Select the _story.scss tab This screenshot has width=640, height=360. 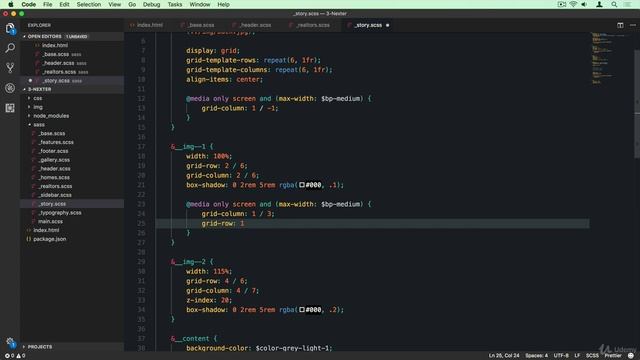point(368,25)
